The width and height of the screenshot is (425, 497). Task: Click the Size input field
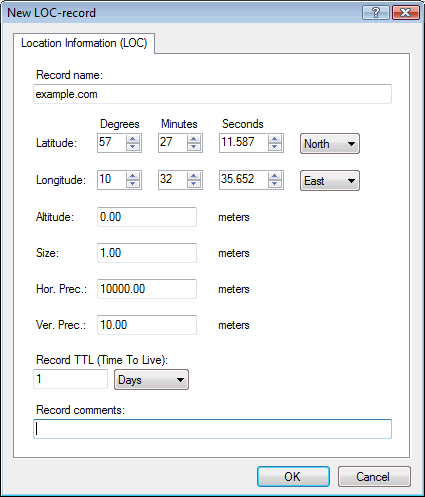pos(147,253)
